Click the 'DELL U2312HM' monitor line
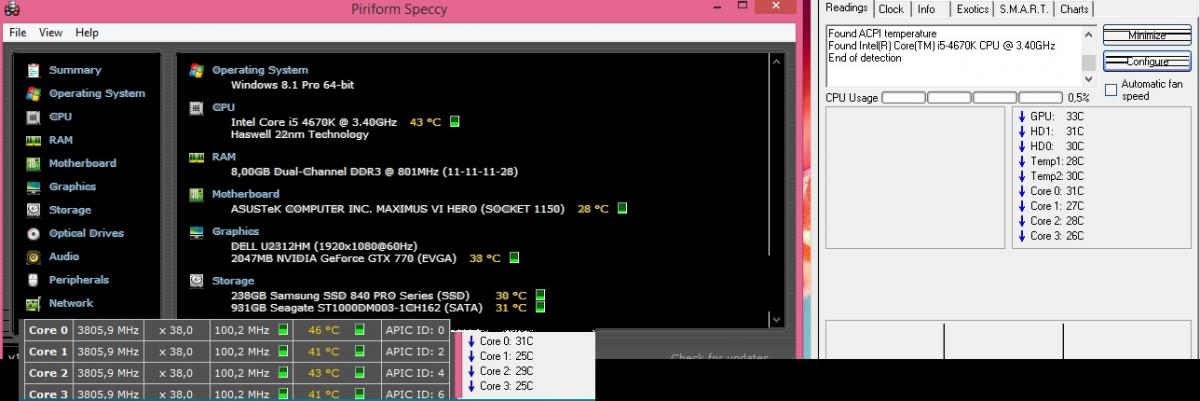1200x401 pixels. click(324, 246)
